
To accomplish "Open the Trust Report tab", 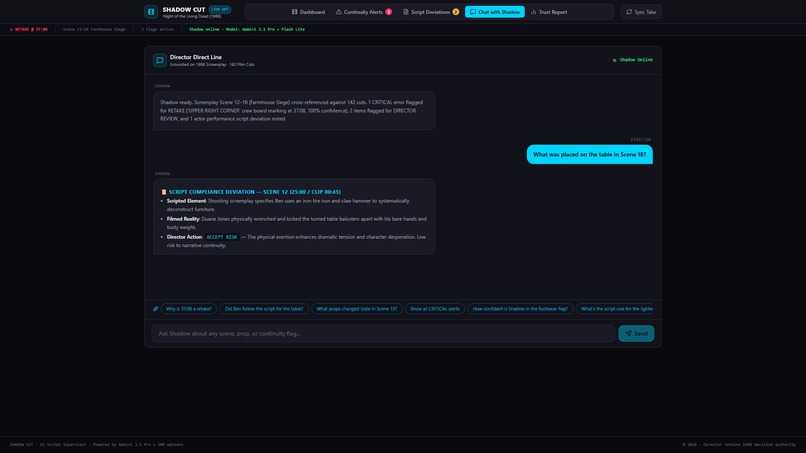I will click(x=548, y=12).
